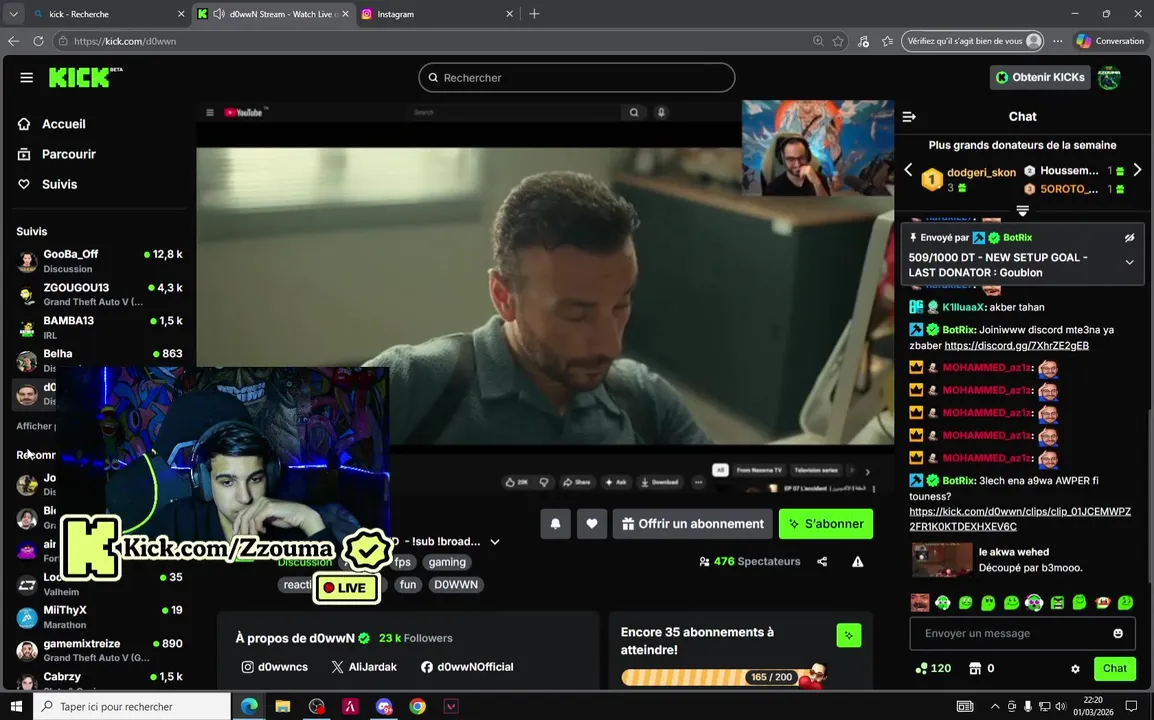Report the stream warning icon
1154x720 pixels.
(857, 562)
